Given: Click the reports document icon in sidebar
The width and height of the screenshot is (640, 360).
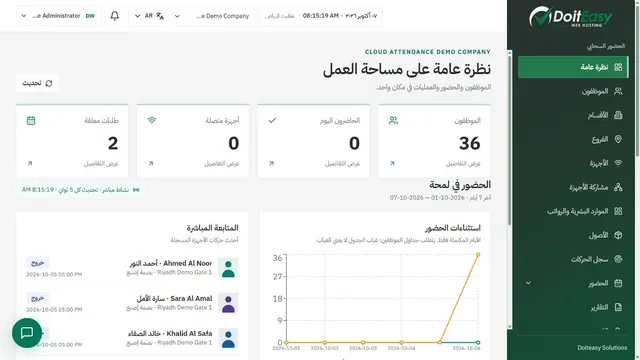Looking at the screenshot, I should click(618, 307).
